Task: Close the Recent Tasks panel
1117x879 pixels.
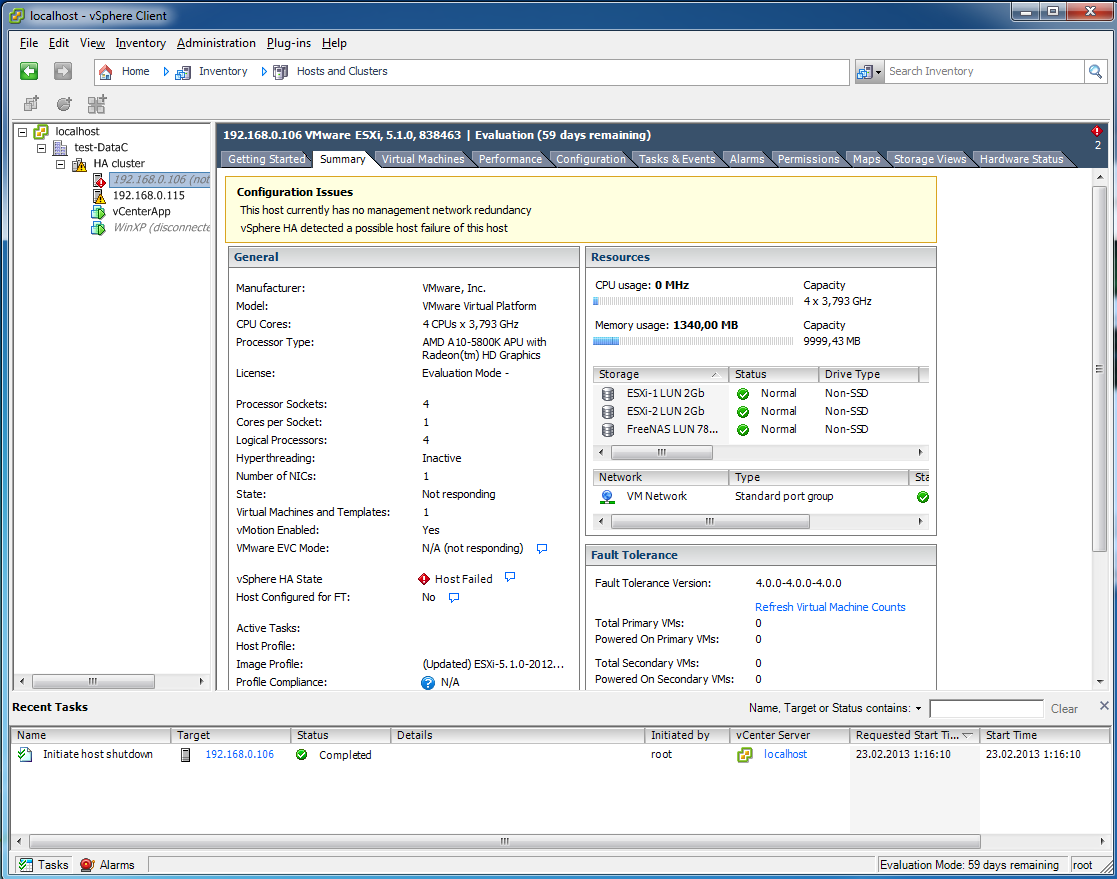Action: 1103,706
